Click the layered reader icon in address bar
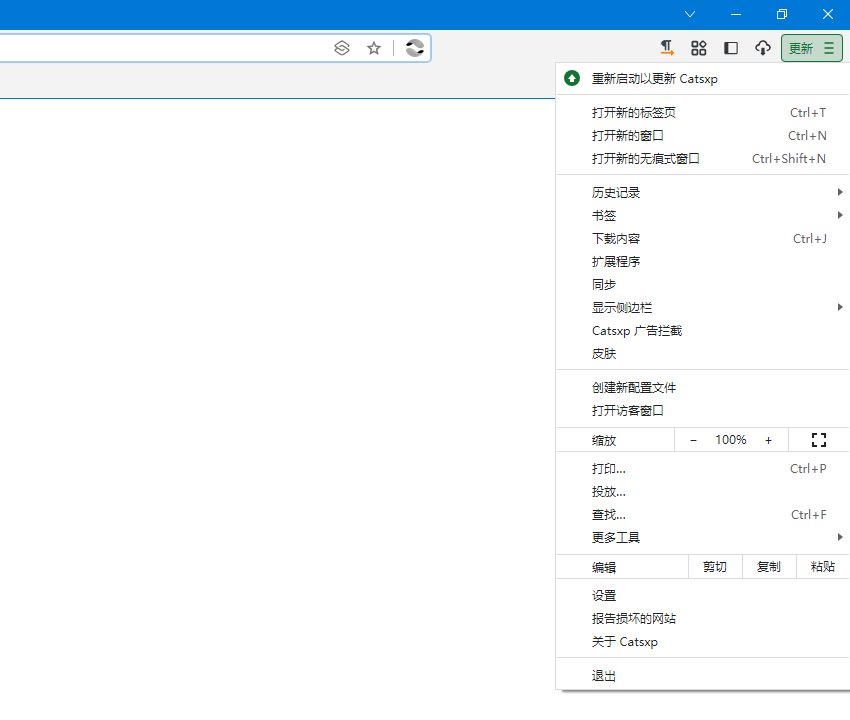The width and height of the screenshot is (850, 720). click(x=342, y=48)
